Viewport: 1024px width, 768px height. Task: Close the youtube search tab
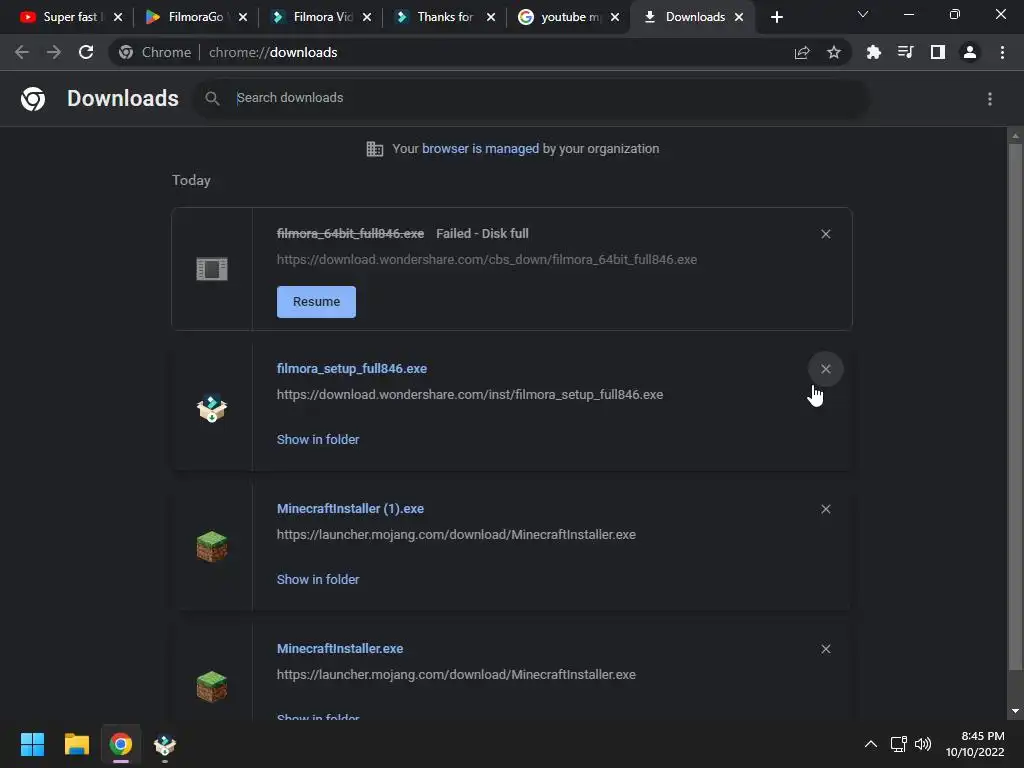(615, 17)
